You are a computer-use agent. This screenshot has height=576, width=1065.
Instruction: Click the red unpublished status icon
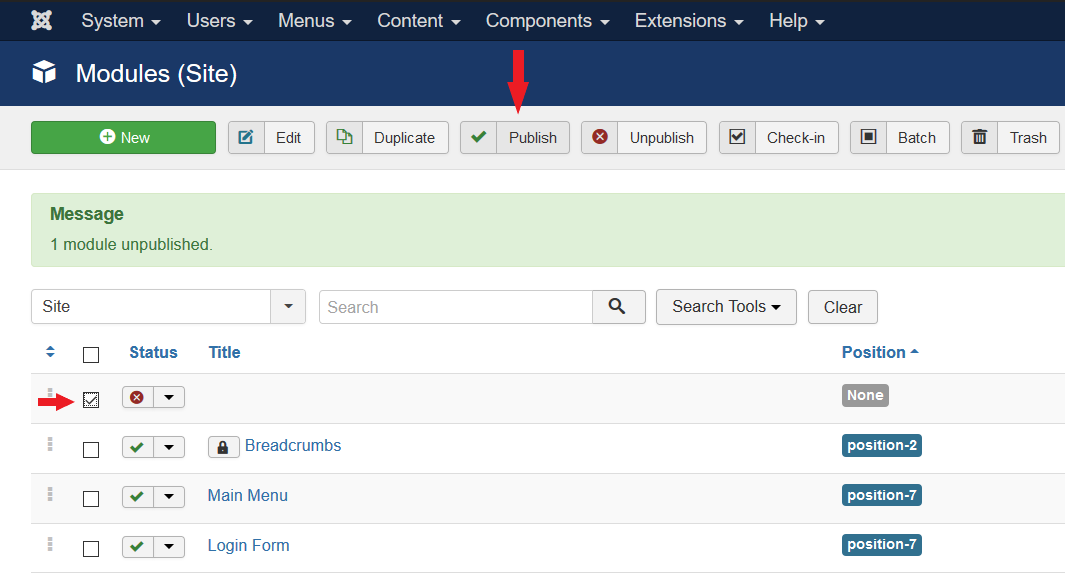click(x=137, y=397)
